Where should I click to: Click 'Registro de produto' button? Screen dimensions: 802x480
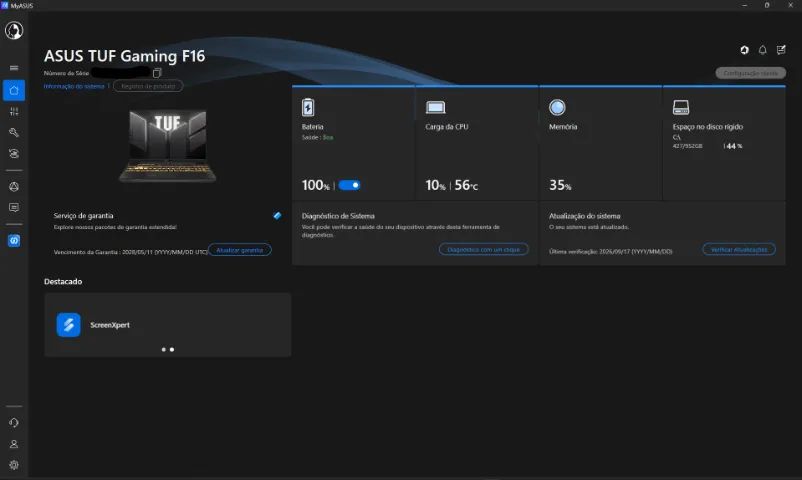148,86
